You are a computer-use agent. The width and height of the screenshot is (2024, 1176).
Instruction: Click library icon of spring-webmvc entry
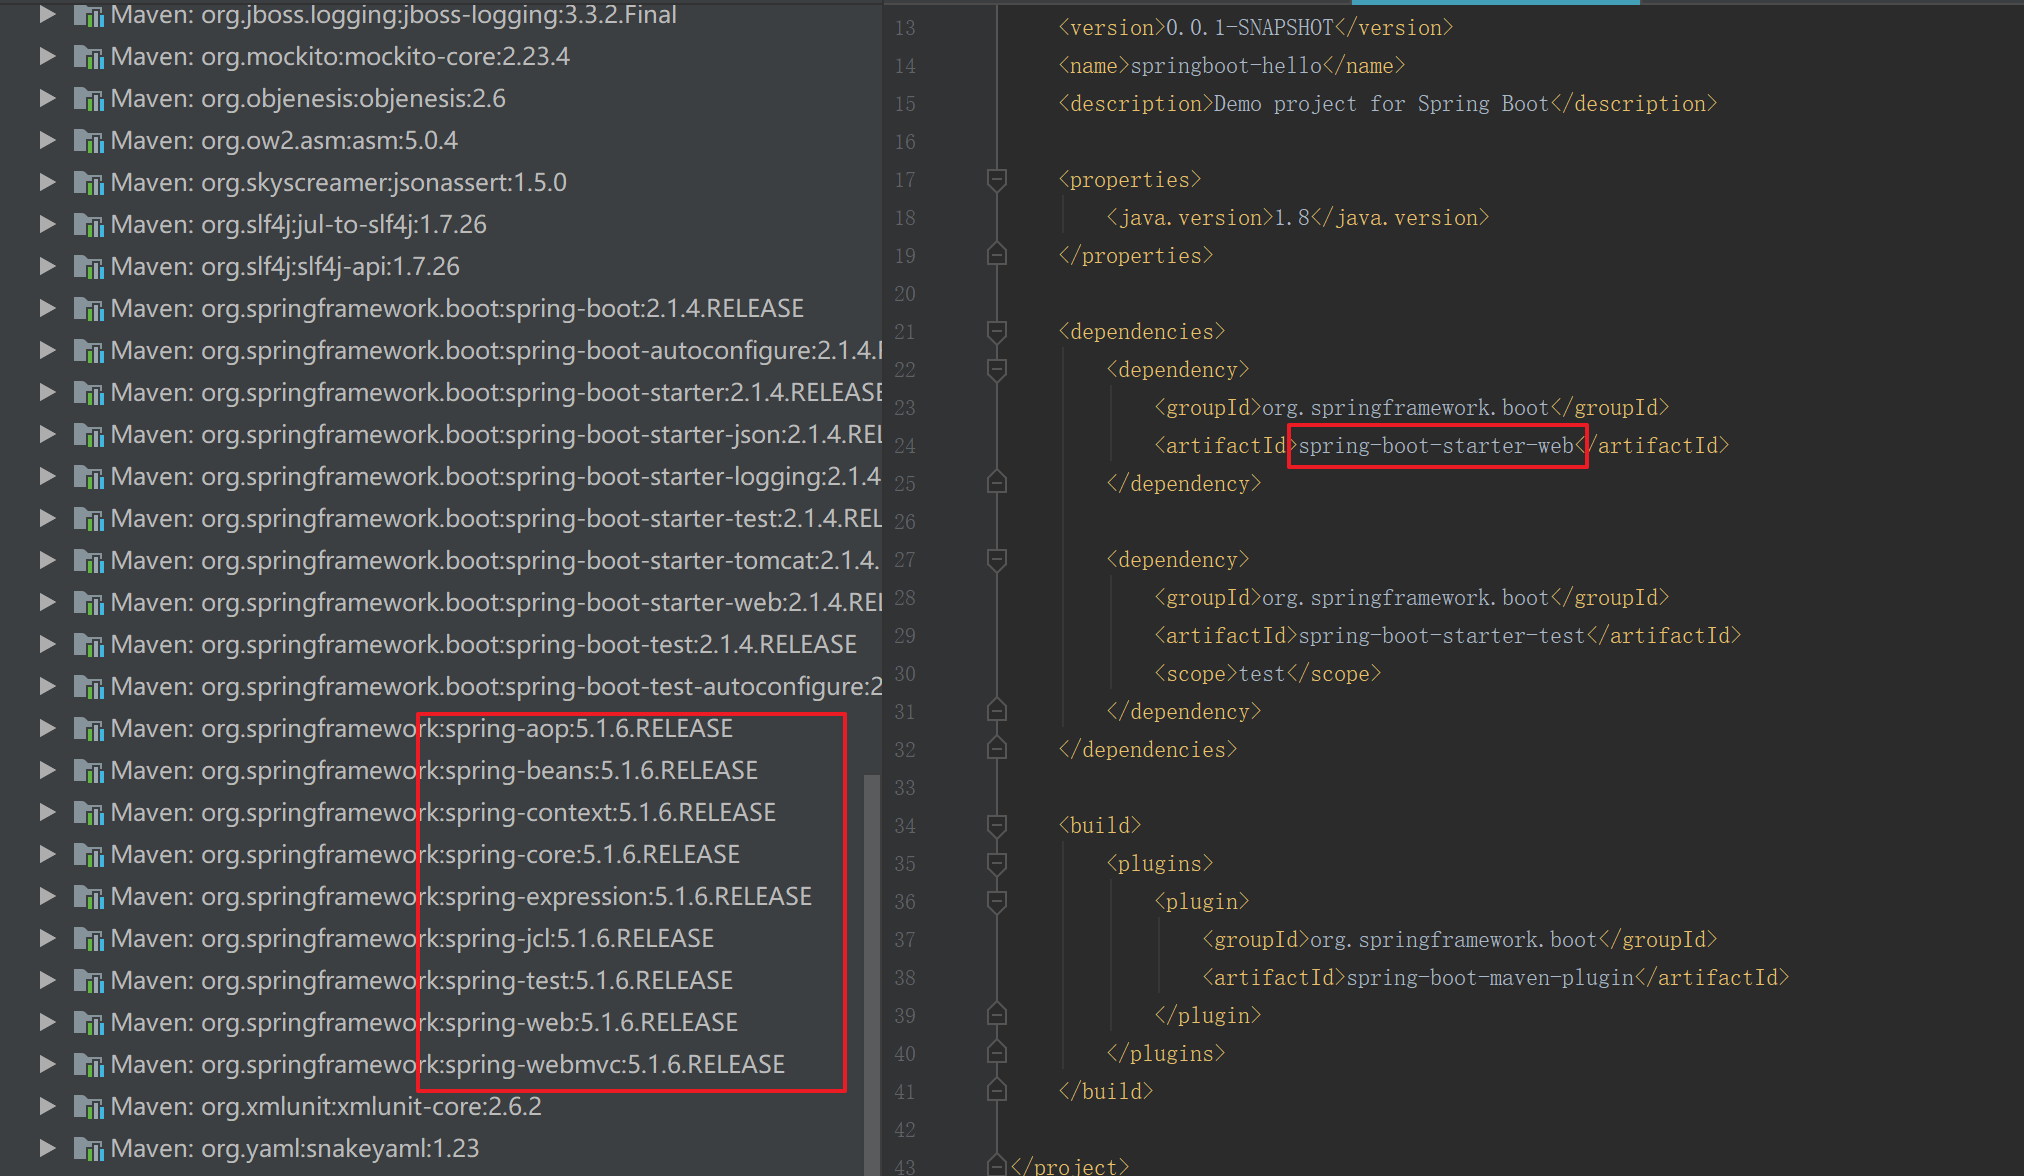point(89,1065)
